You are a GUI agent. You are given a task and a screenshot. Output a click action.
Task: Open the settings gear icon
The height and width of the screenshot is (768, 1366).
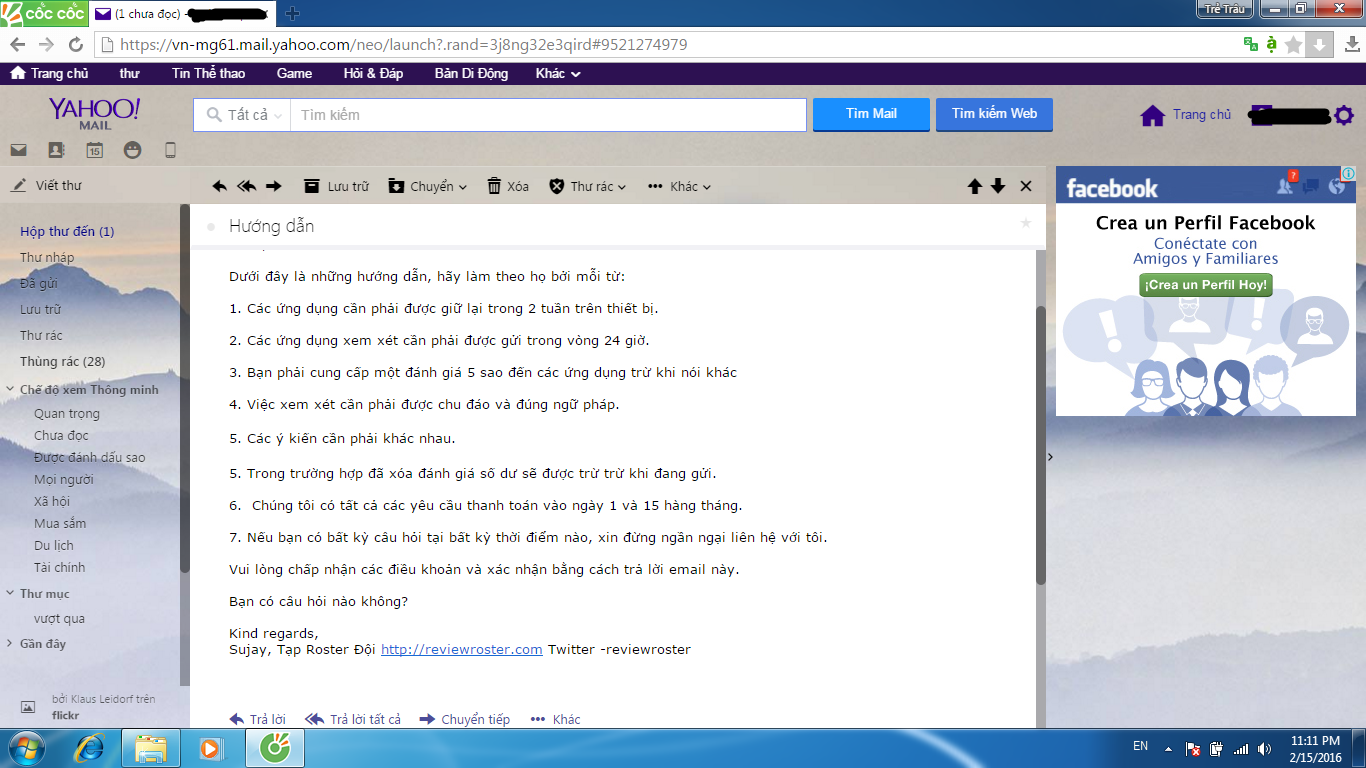coord(1344,115)
